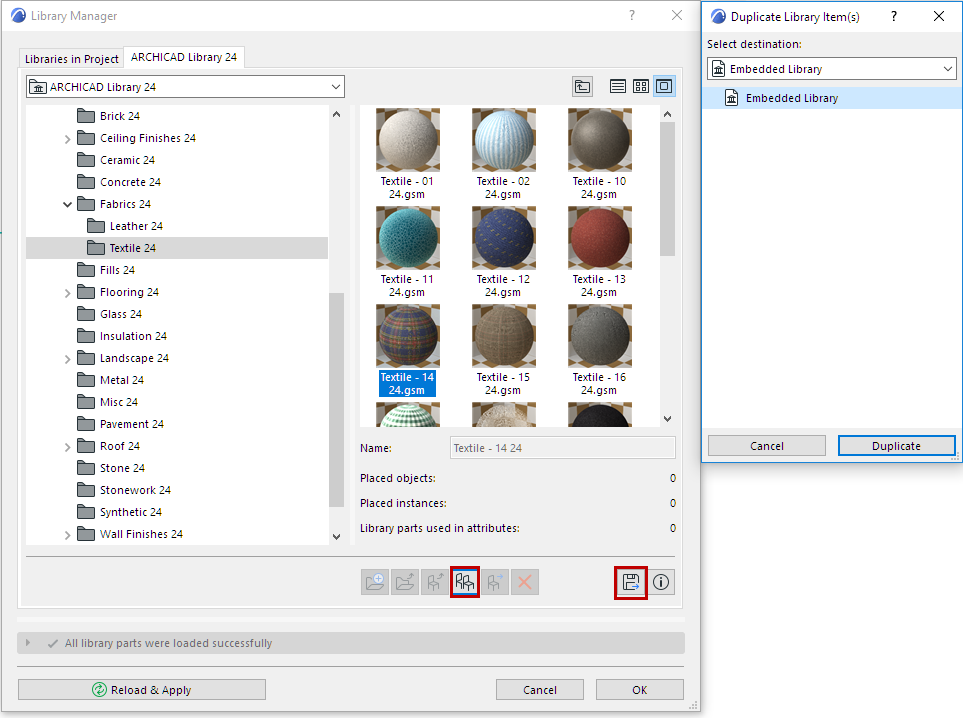Switch to Libraries in Project tab

(x=71, y=59)
